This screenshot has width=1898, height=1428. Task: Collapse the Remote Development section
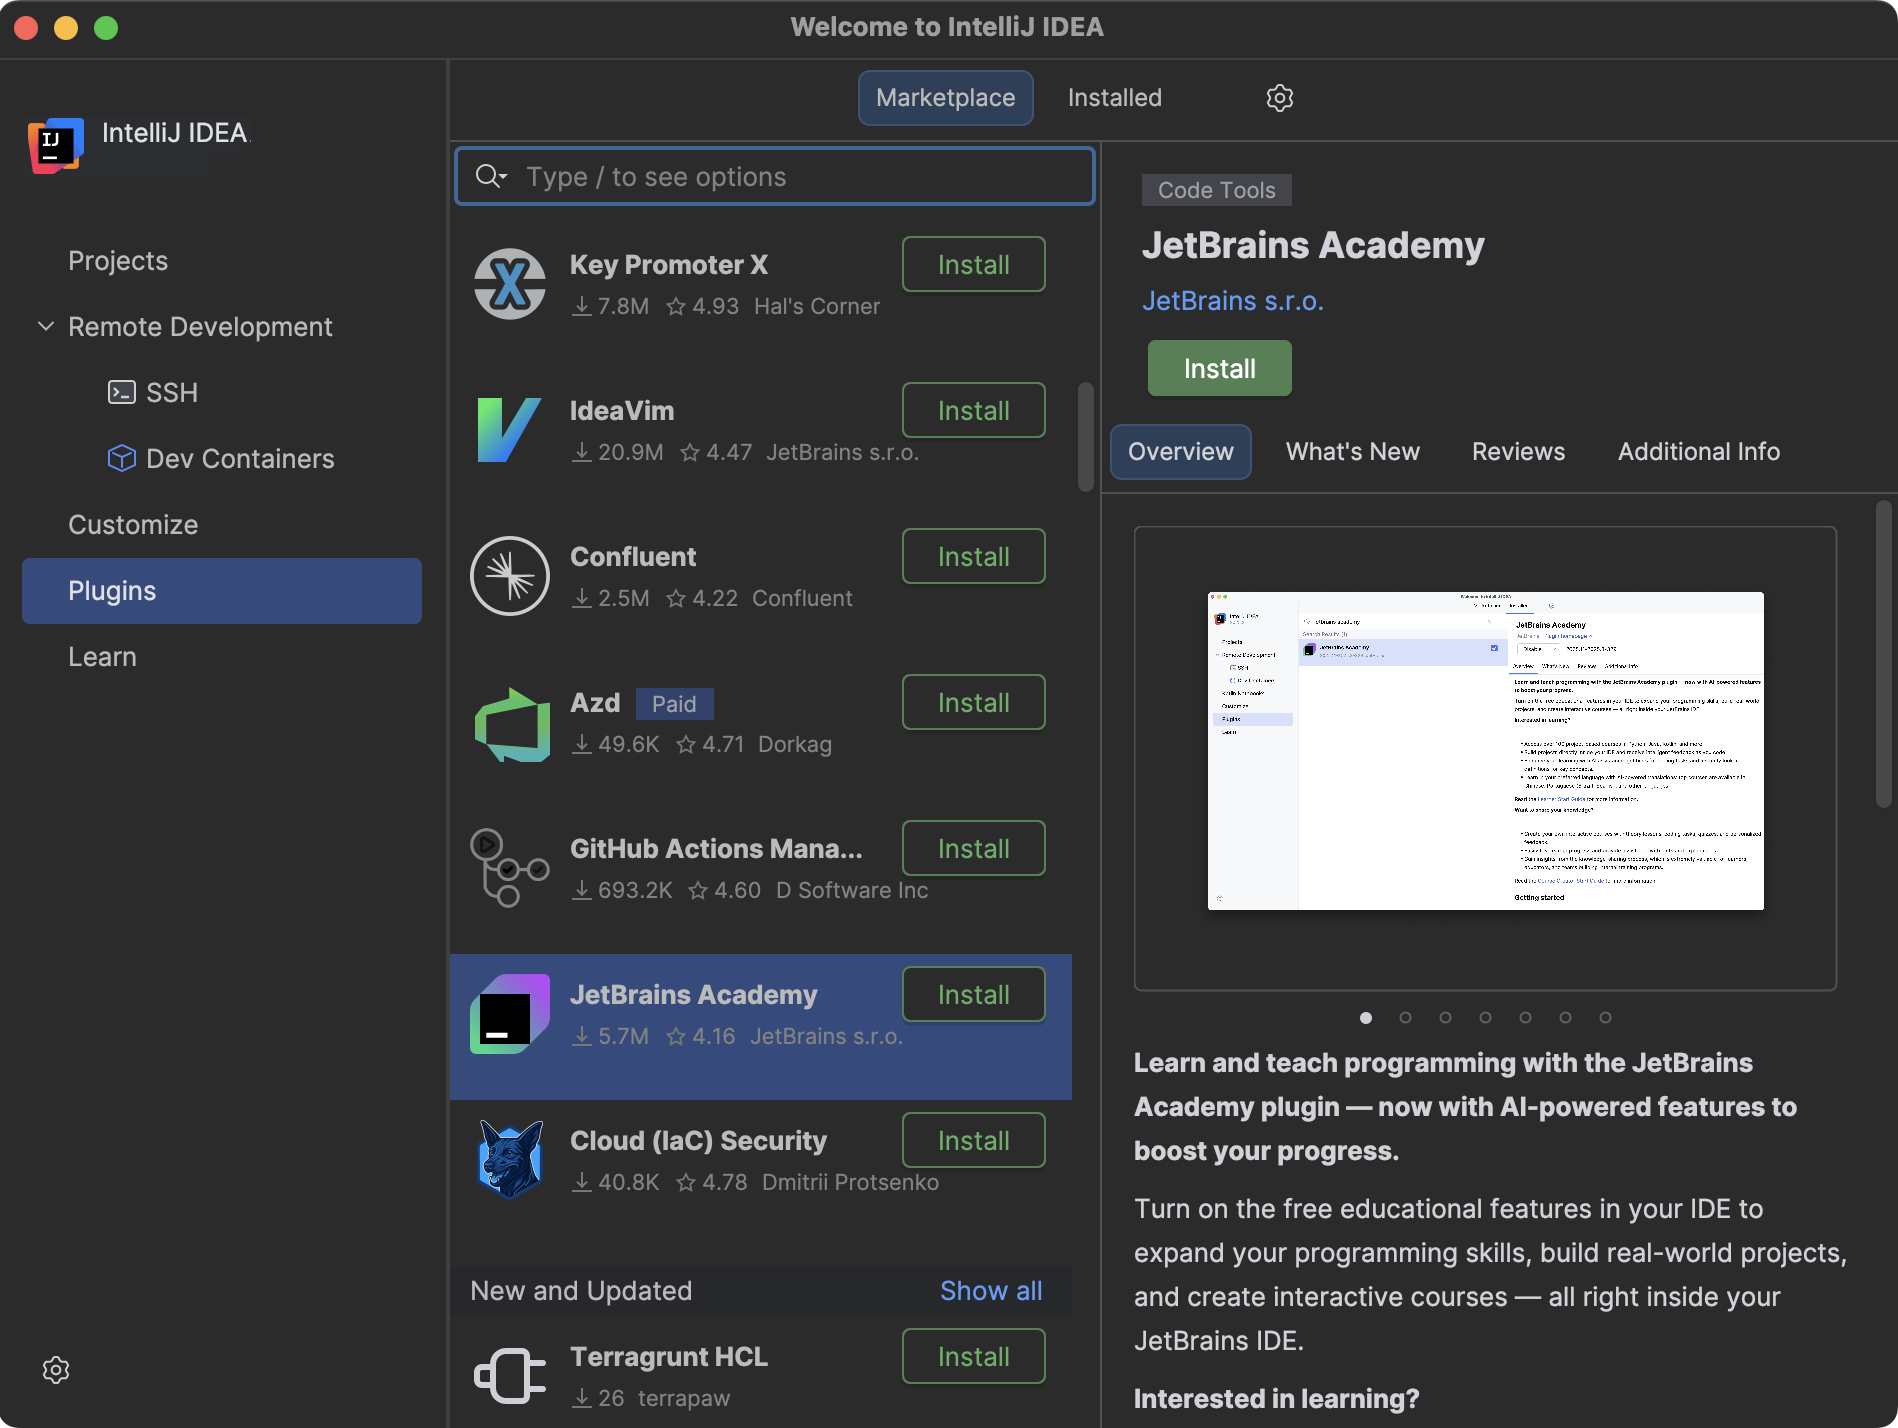(46, 326)
